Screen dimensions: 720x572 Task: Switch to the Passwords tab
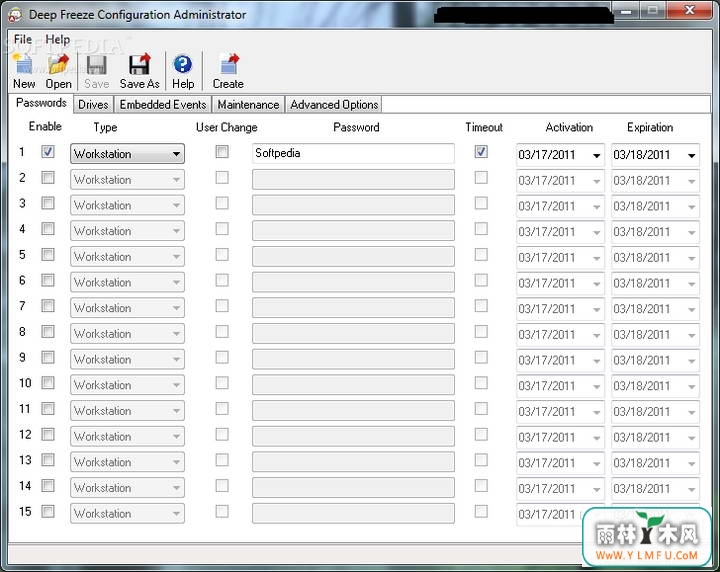41,103
